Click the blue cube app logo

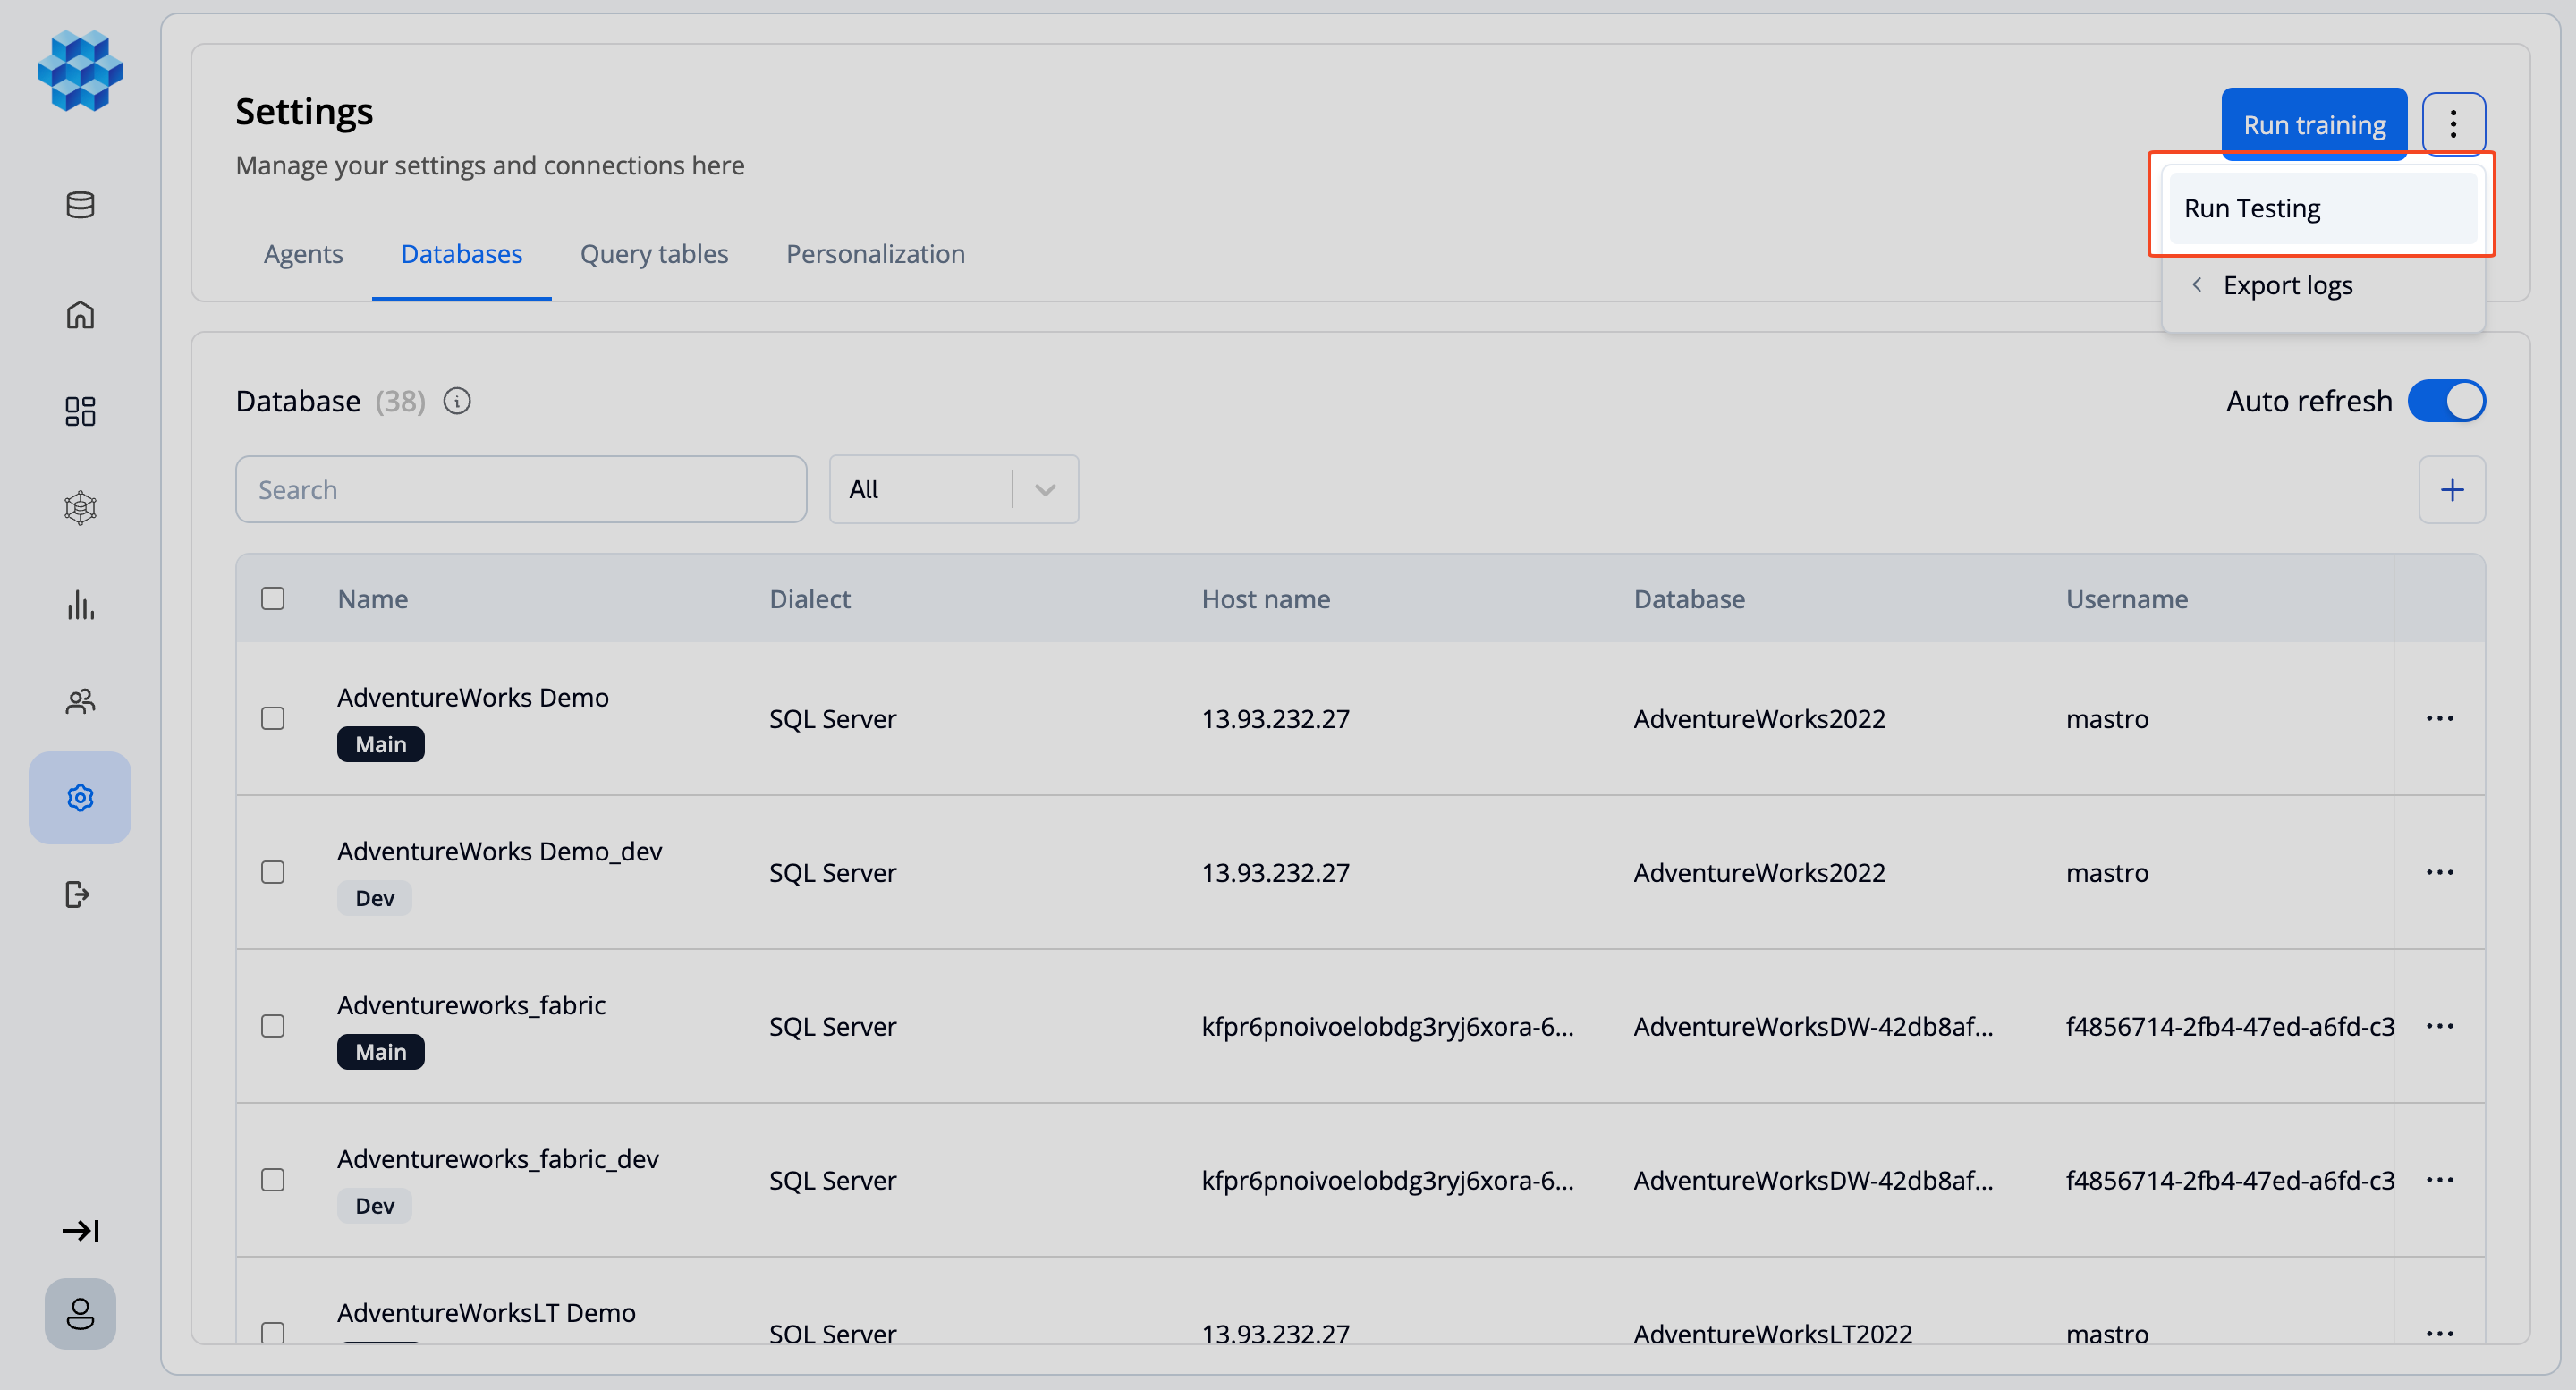pos(80,71)
